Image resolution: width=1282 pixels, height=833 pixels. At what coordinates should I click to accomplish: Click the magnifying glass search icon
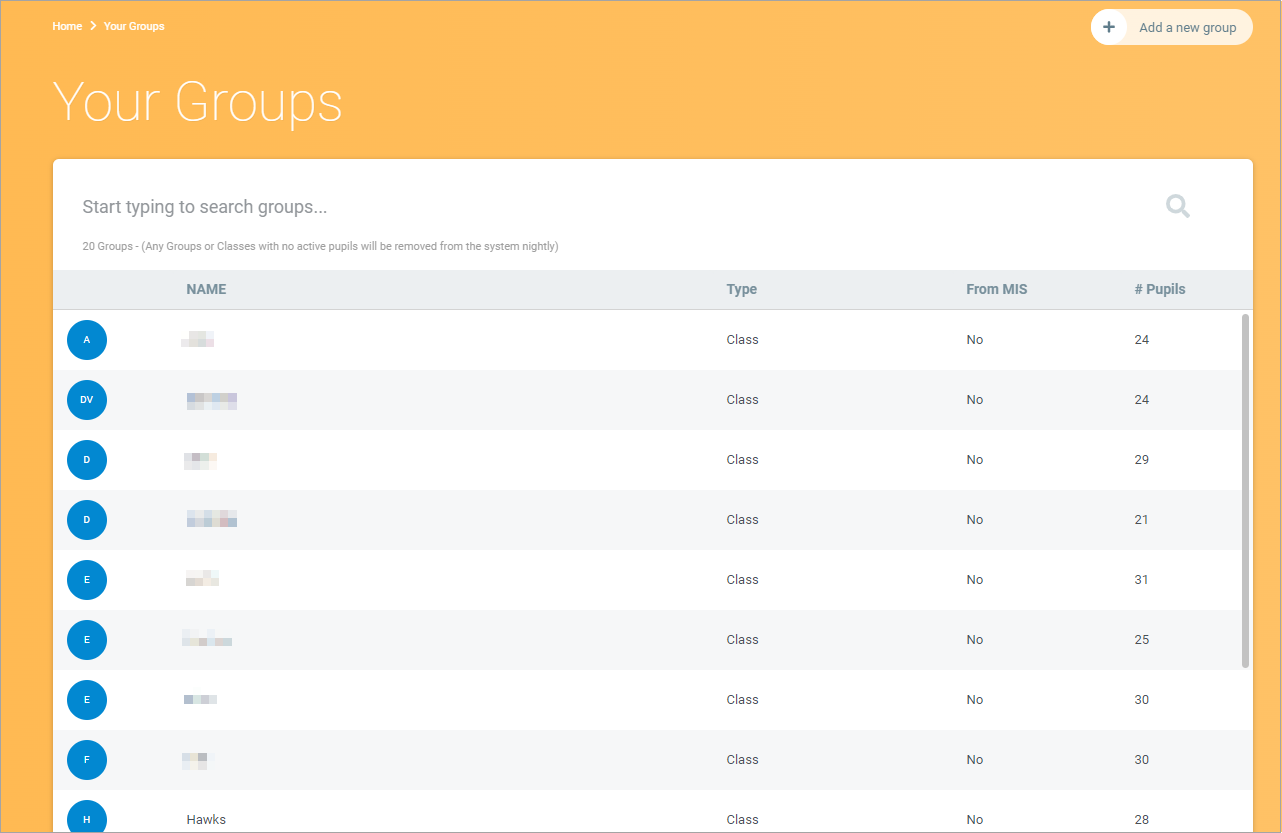[x=1177, y=207]
